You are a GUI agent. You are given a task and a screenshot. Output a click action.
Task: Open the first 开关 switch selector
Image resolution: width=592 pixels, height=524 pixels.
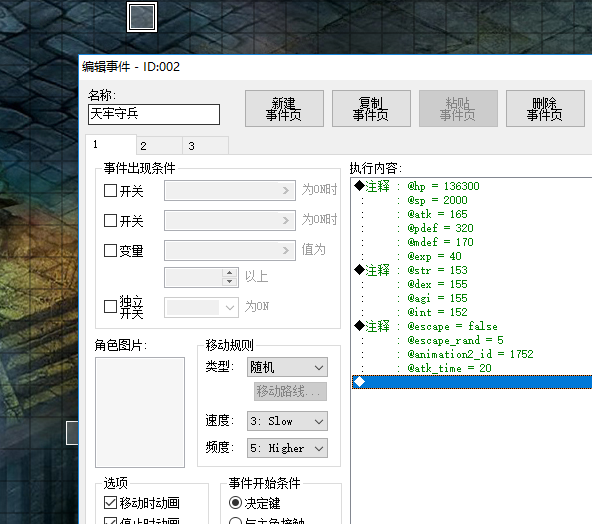[230, 190]
